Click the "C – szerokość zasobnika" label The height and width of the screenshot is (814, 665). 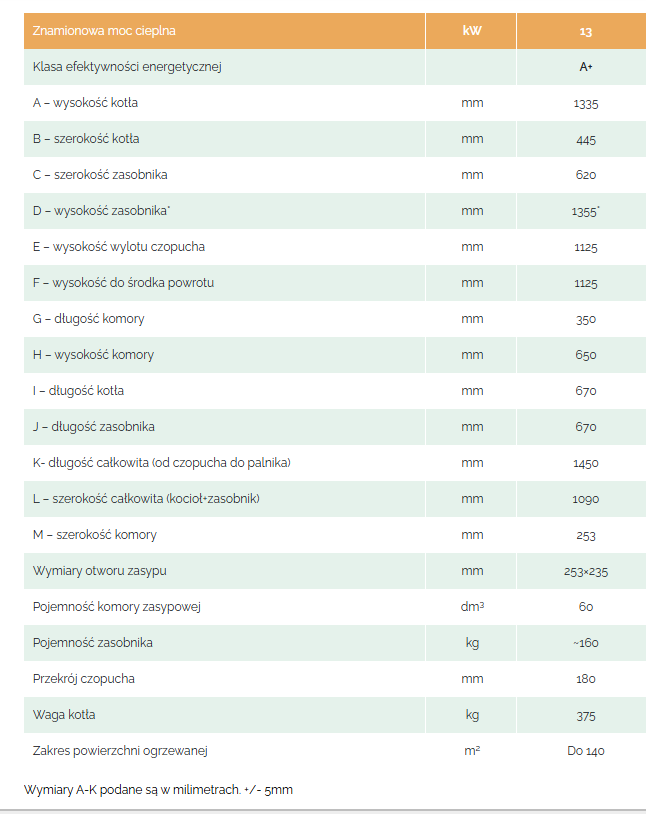100,175
